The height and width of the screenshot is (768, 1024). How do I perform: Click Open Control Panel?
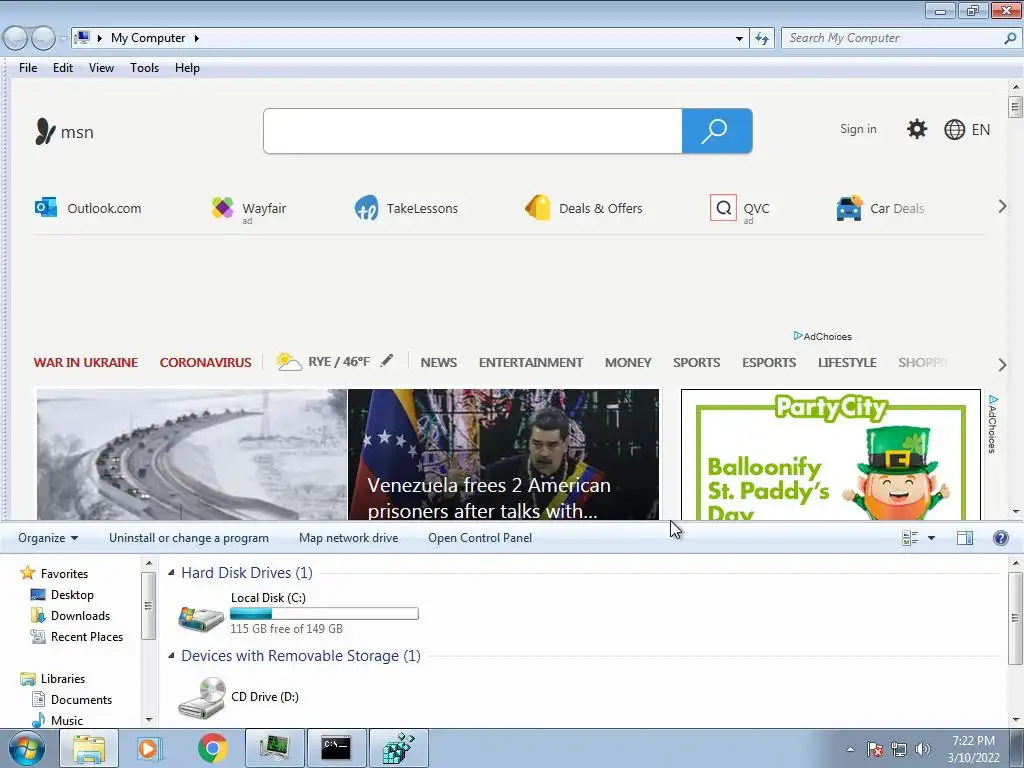pos(480,538)
